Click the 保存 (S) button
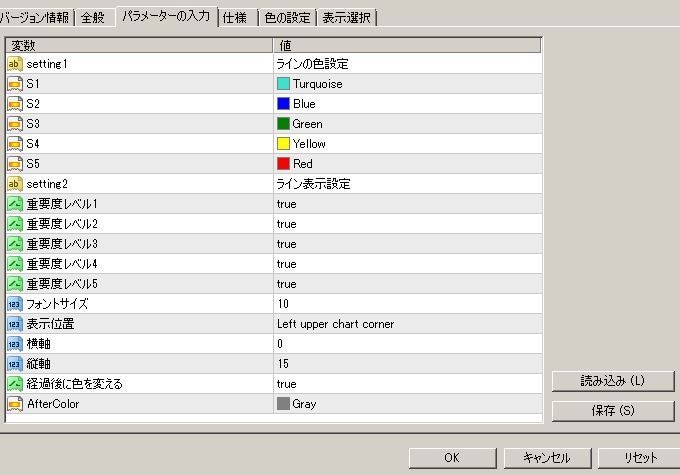680x475 pixels. coord(613,410)
